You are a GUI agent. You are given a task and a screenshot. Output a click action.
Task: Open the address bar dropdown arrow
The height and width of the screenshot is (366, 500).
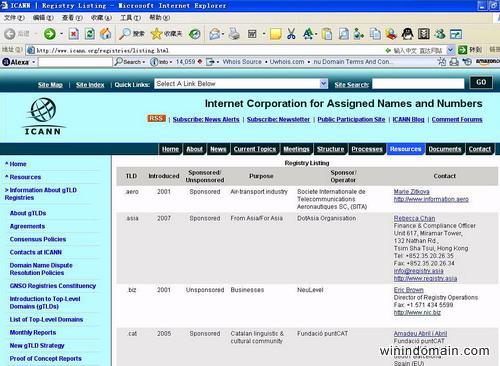[450, 50]
